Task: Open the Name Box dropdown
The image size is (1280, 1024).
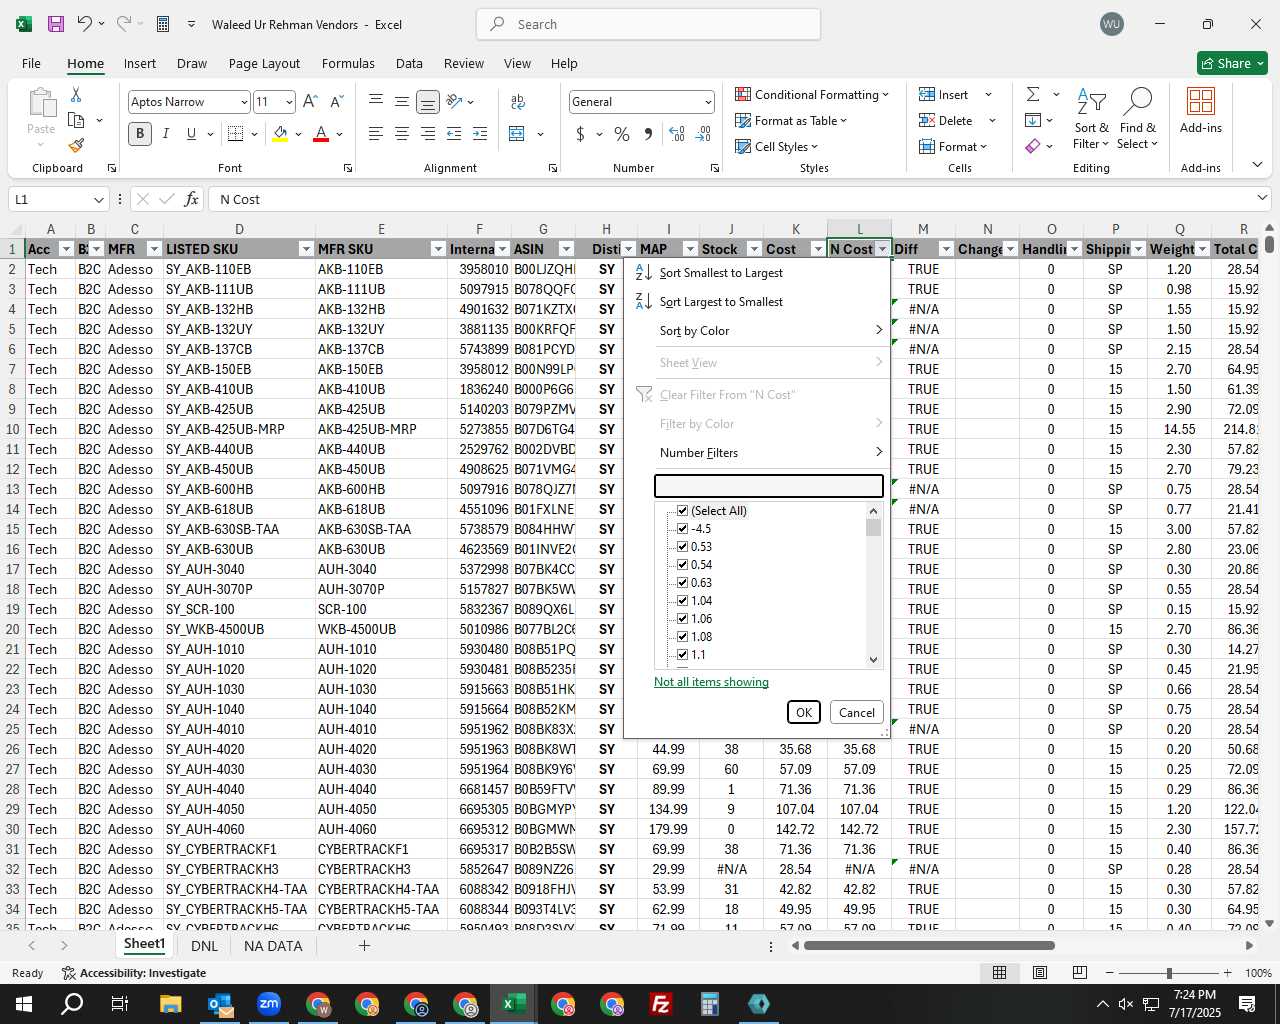Action: point(97,199)
